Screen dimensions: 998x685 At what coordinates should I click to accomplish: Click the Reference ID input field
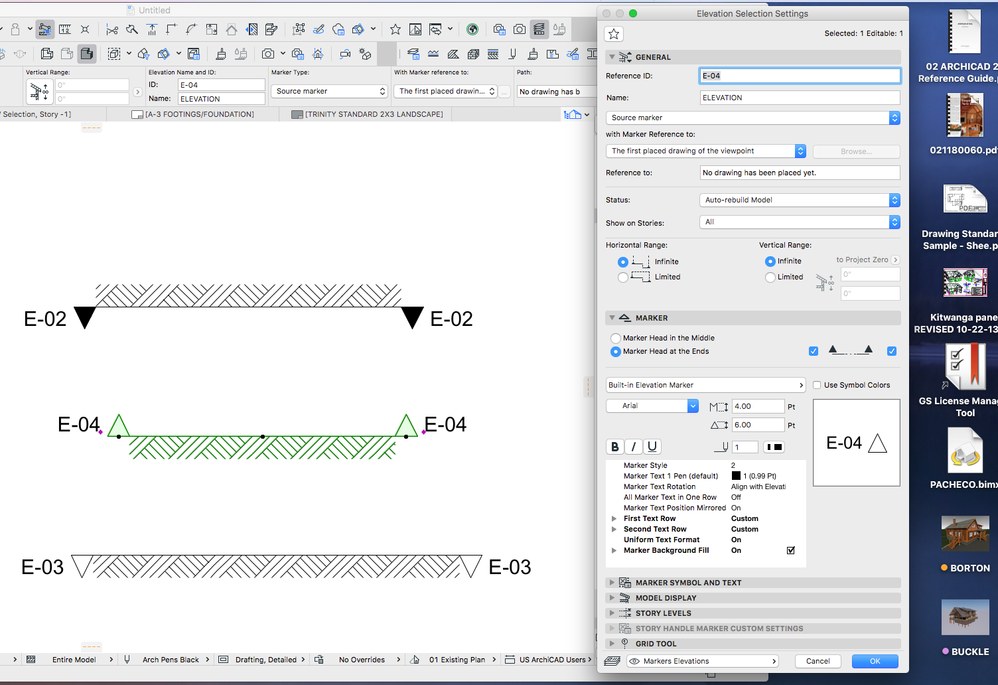799,76
